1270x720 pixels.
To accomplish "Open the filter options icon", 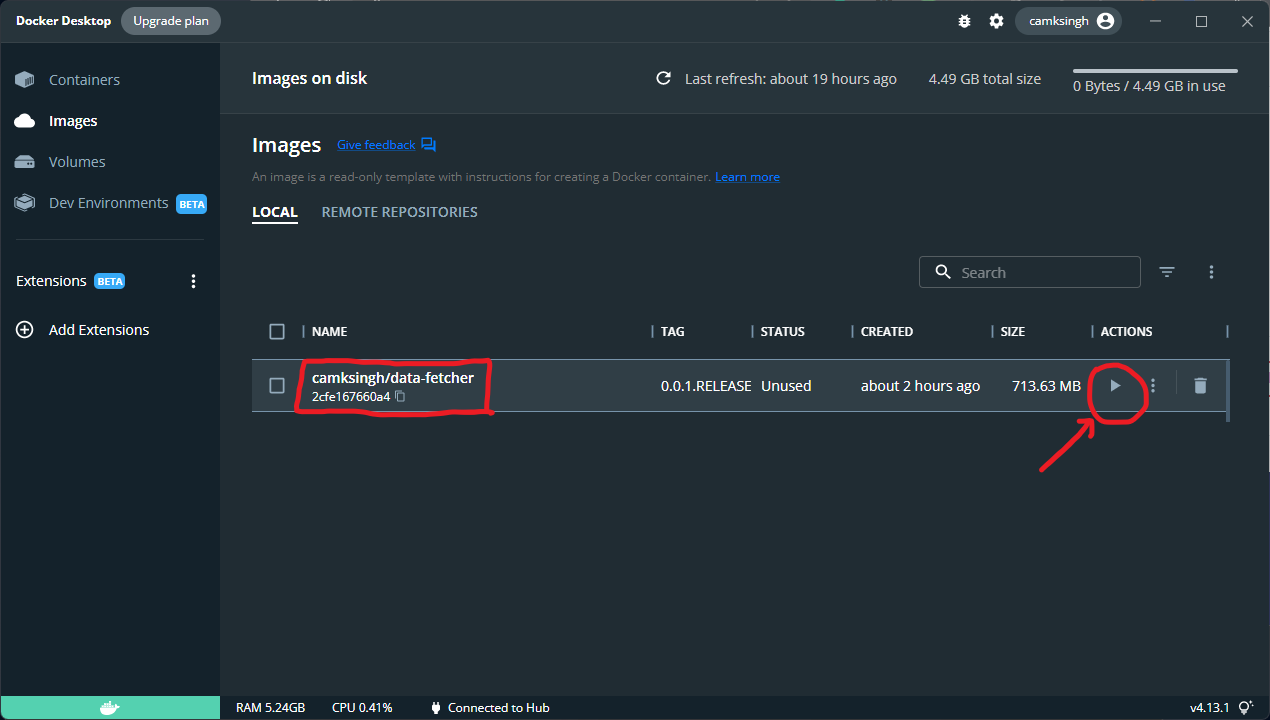I will (x=1167, y=272).
